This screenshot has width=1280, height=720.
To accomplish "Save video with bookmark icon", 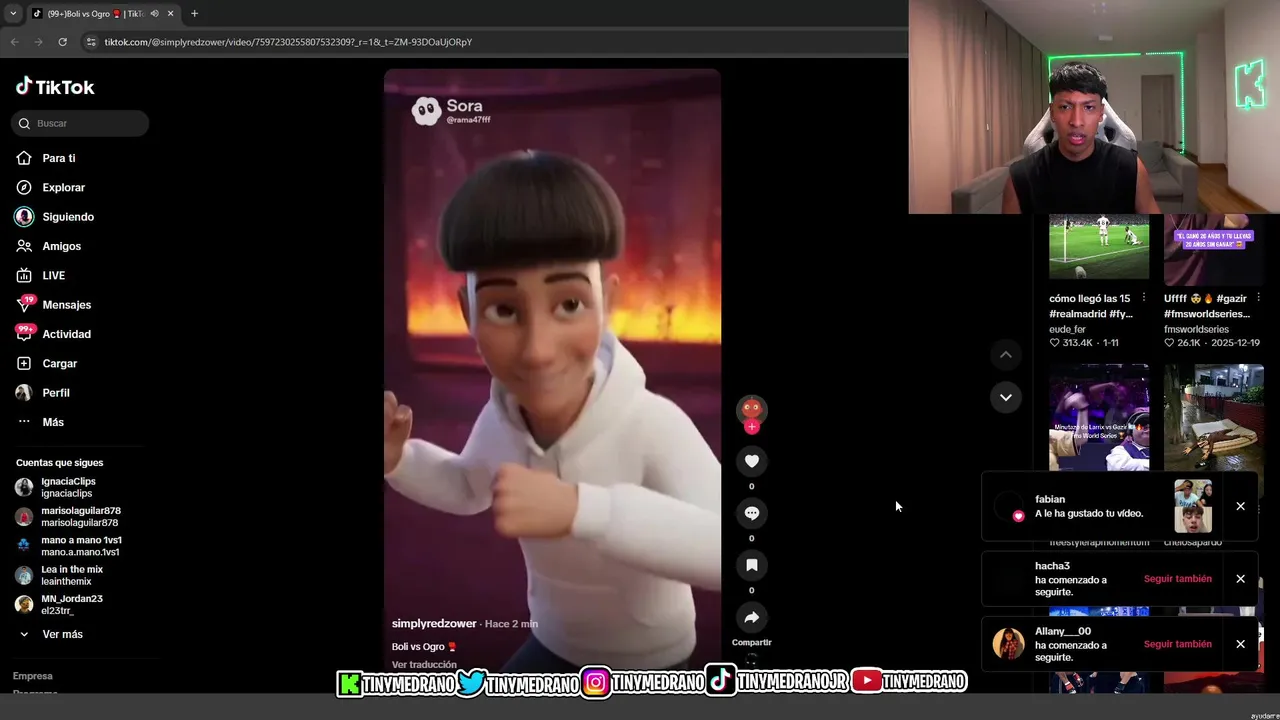I will coord(752,565).
